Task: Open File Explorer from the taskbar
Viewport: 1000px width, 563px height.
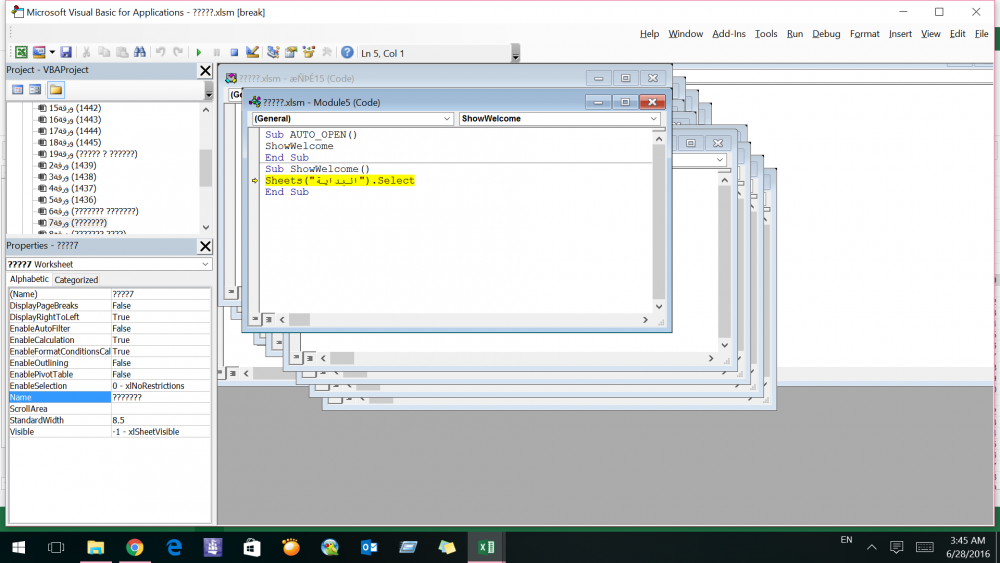Action: coord(95,547)
